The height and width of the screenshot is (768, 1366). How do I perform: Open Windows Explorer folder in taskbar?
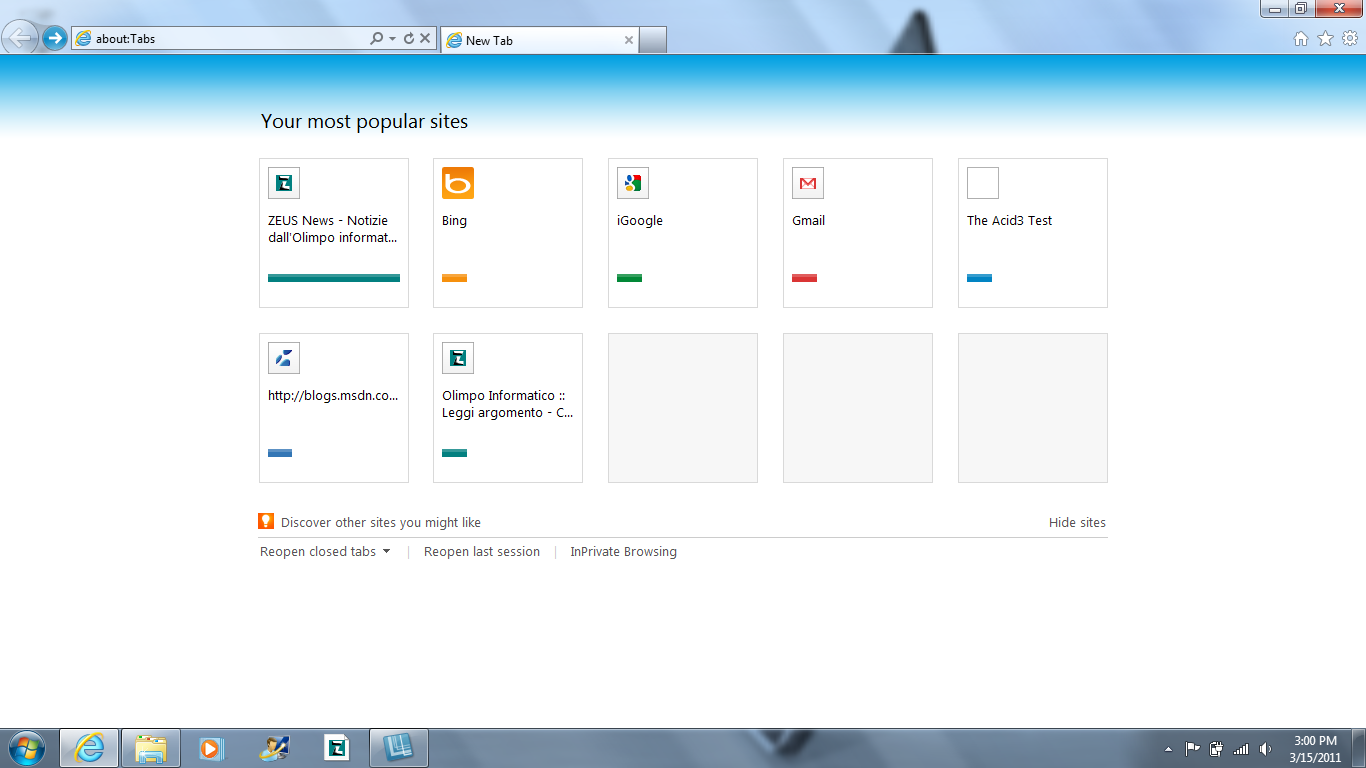click(151, 748)
